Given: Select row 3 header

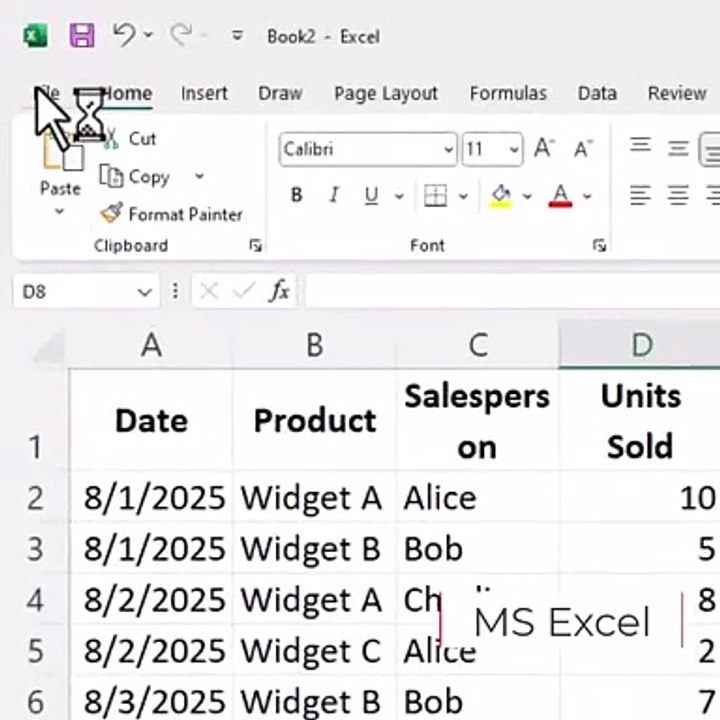Looking at the screenshot, I should pyautogui.click(x=36, y=549).
